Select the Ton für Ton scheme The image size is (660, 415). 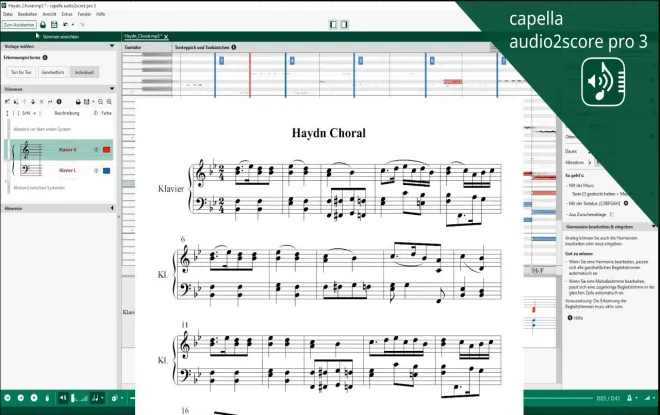click(21, 72)
